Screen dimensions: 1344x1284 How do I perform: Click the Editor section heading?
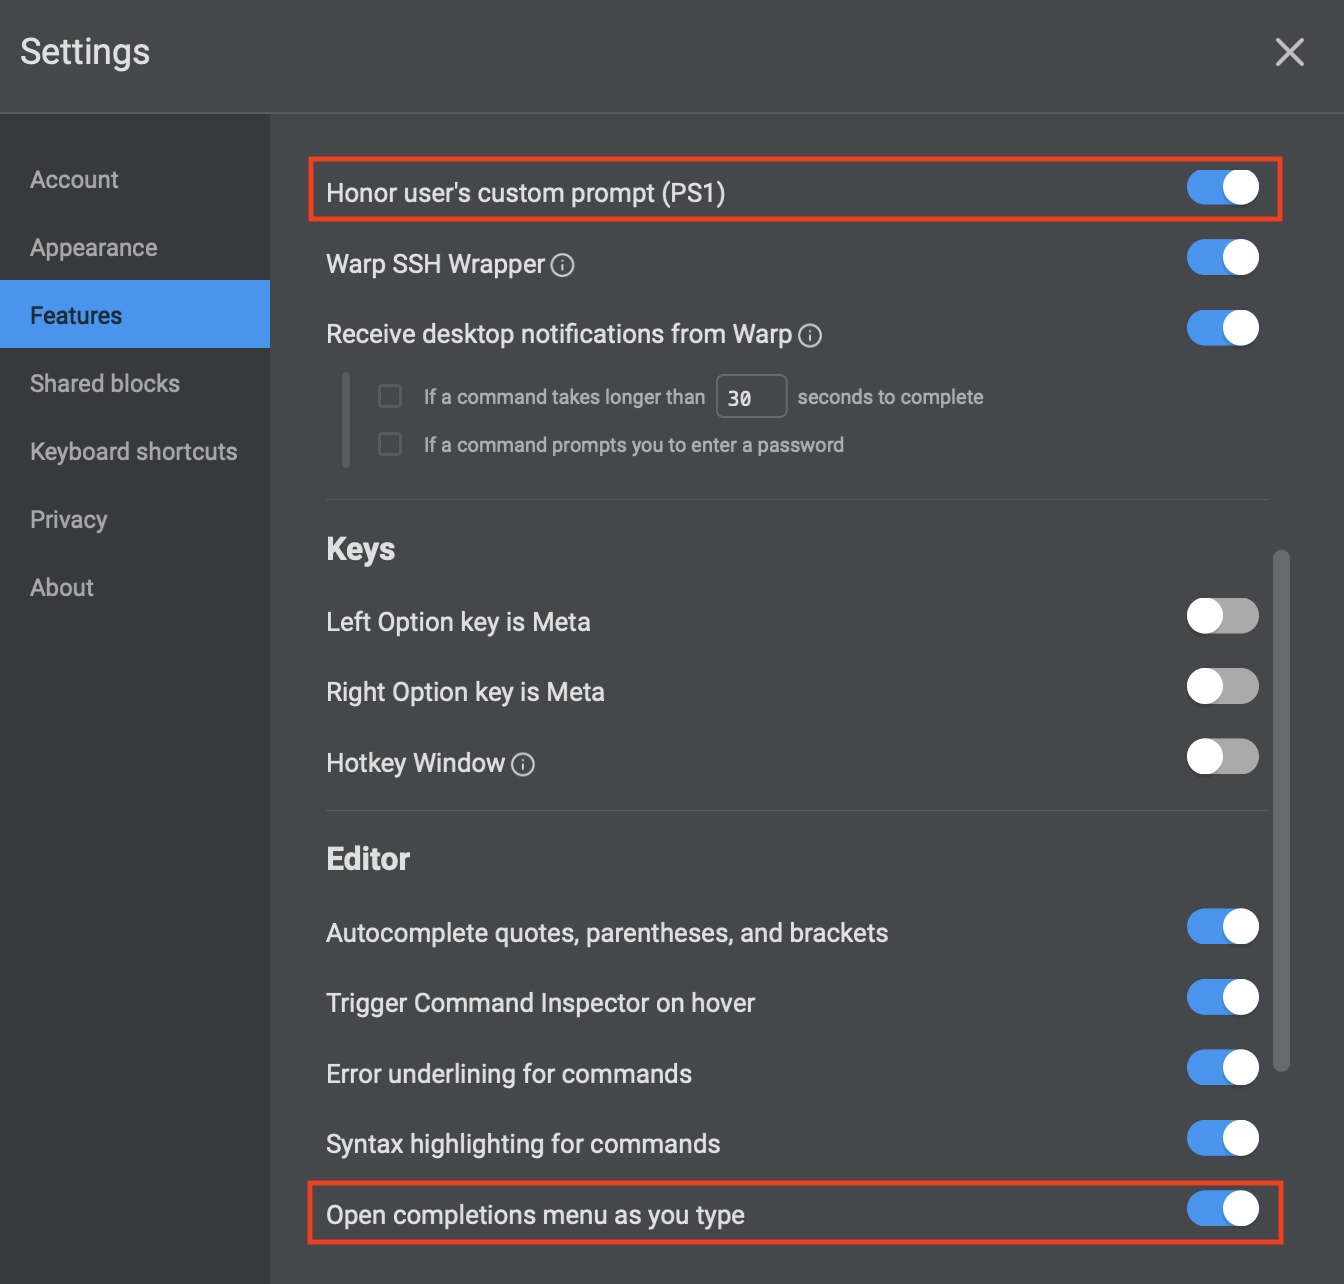coord(368,859)
